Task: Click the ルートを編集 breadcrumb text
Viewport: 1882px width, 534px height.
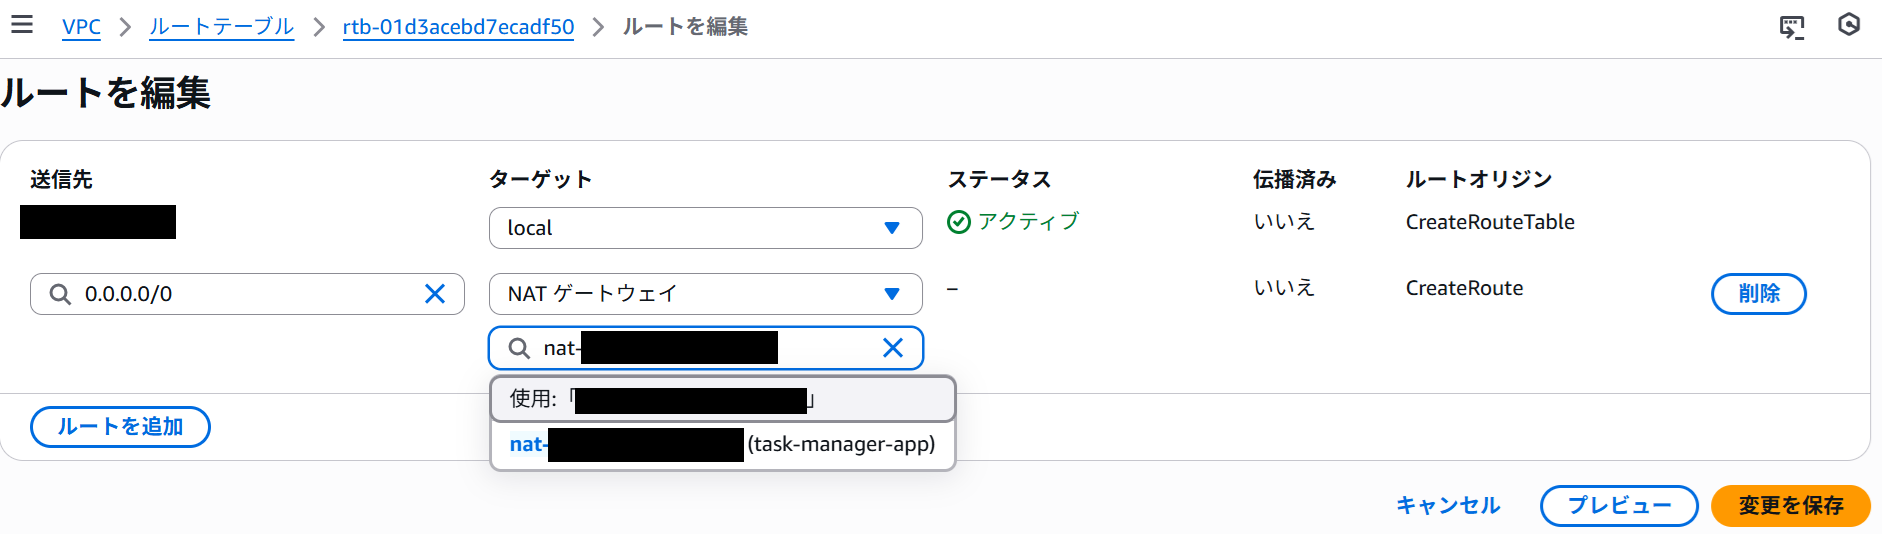Action: pyautogui.click(x=685, y=27)
